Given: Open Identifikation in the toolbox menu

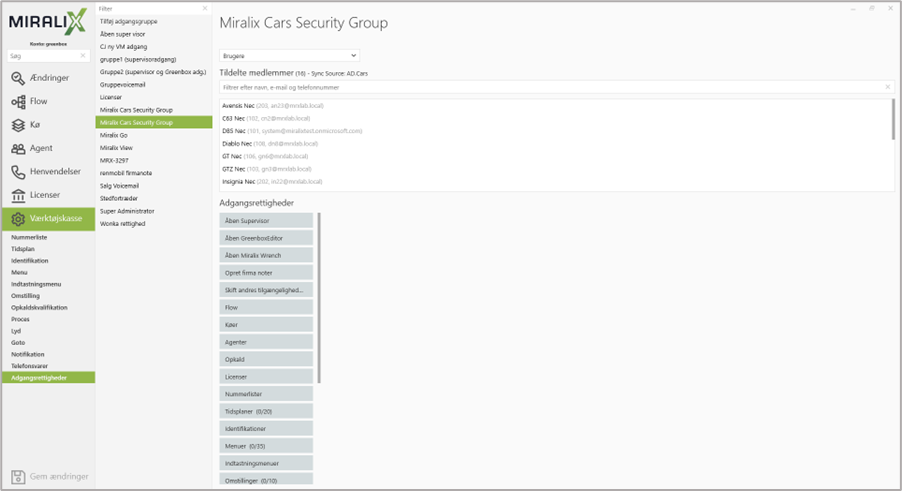Looking at the screenshot, I should coord(30,260).
